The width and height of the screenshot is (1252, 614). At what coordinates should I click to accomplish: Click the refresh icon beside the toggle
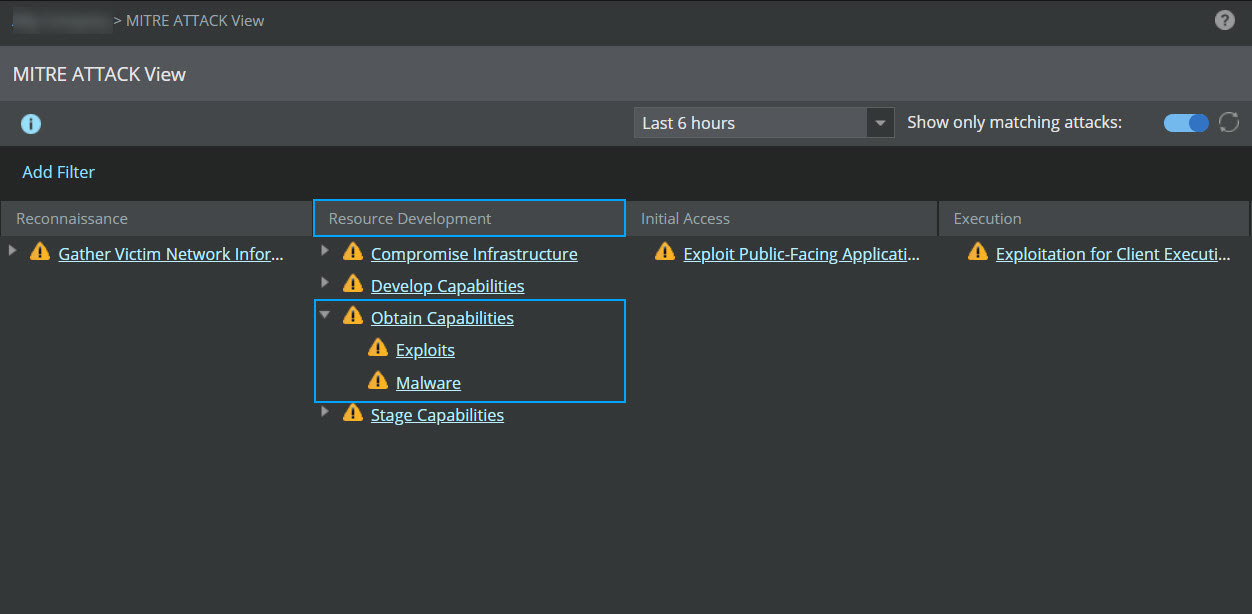pos(1229,122)
